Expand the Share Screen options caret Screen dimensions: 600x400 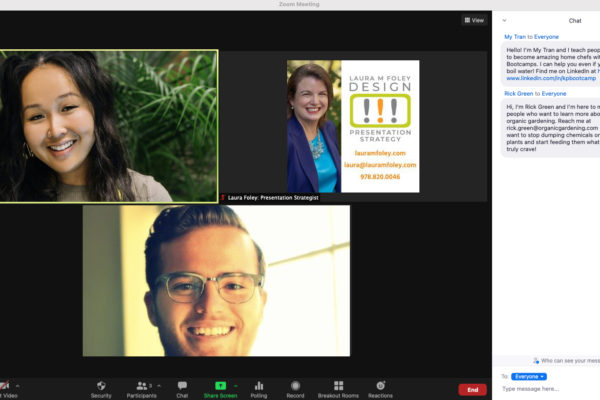pyautogui.click(x=236, y=386)
